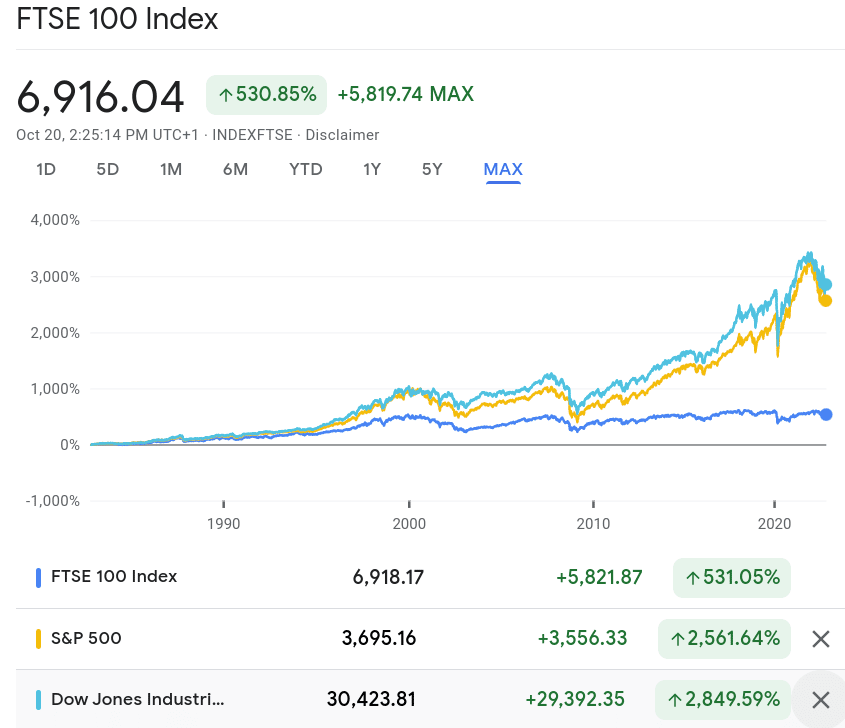Click the +5,819.74 MAX change text
Viewport: 845px width, 728px height.
pos(405,94)
